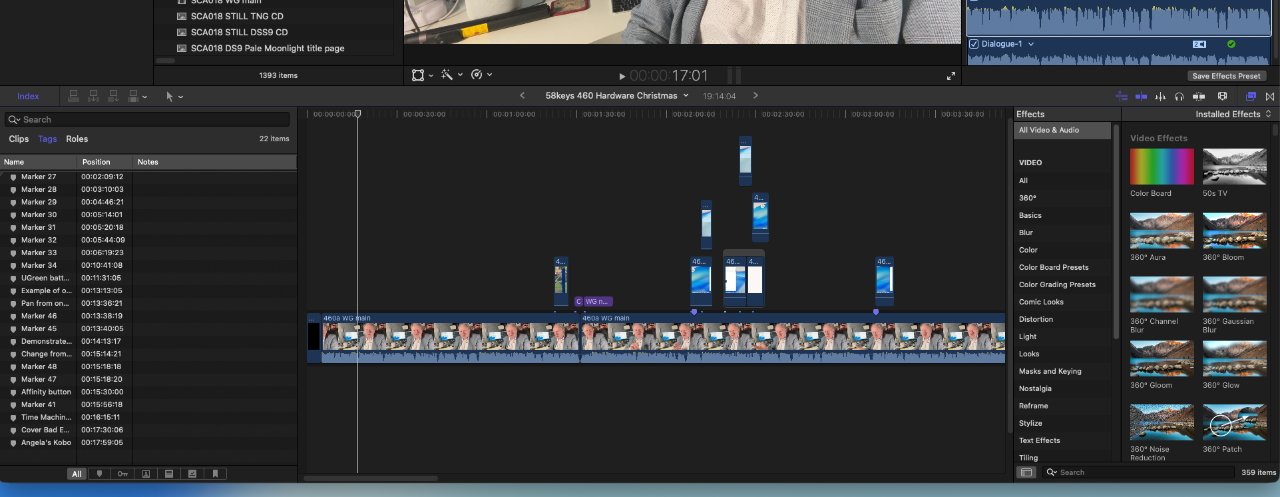Filter index by keywords key icon
This screenshot has width=1280, height=497.
[x=122, y=474]
